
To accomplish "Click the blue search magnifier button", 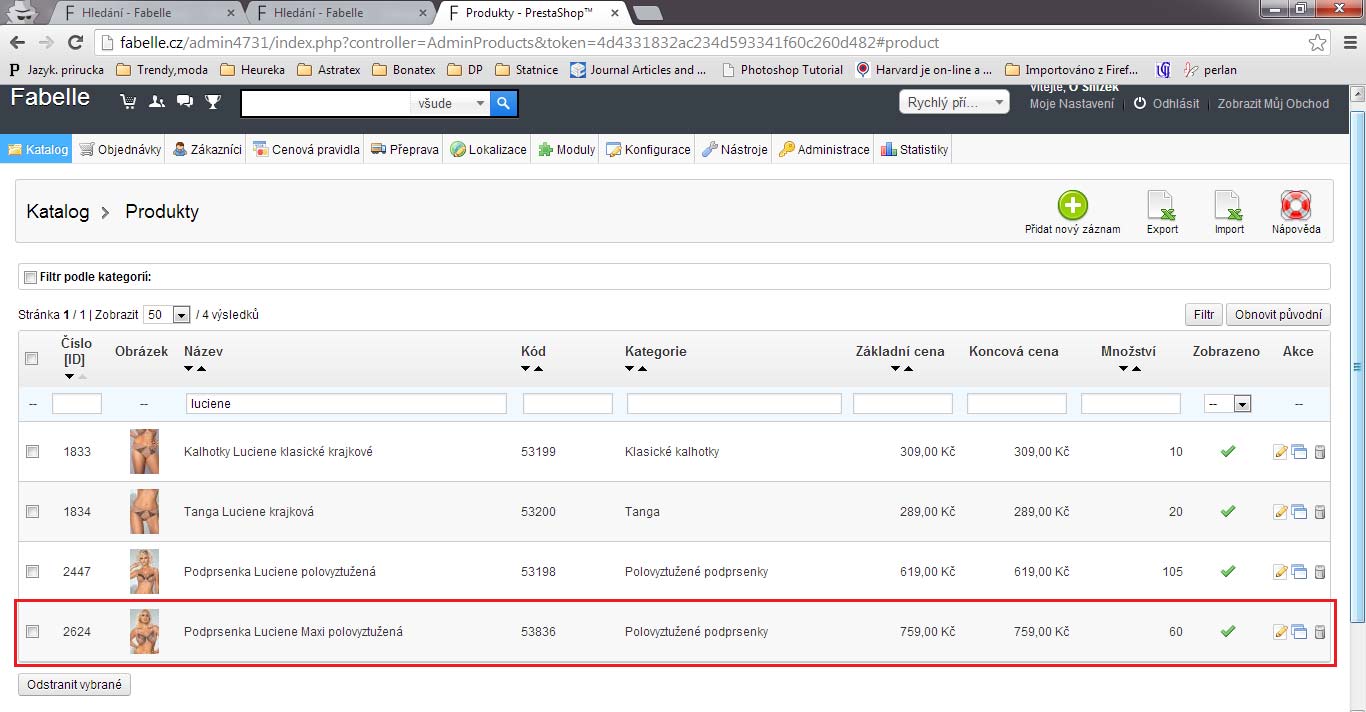I will pos(504,103).
